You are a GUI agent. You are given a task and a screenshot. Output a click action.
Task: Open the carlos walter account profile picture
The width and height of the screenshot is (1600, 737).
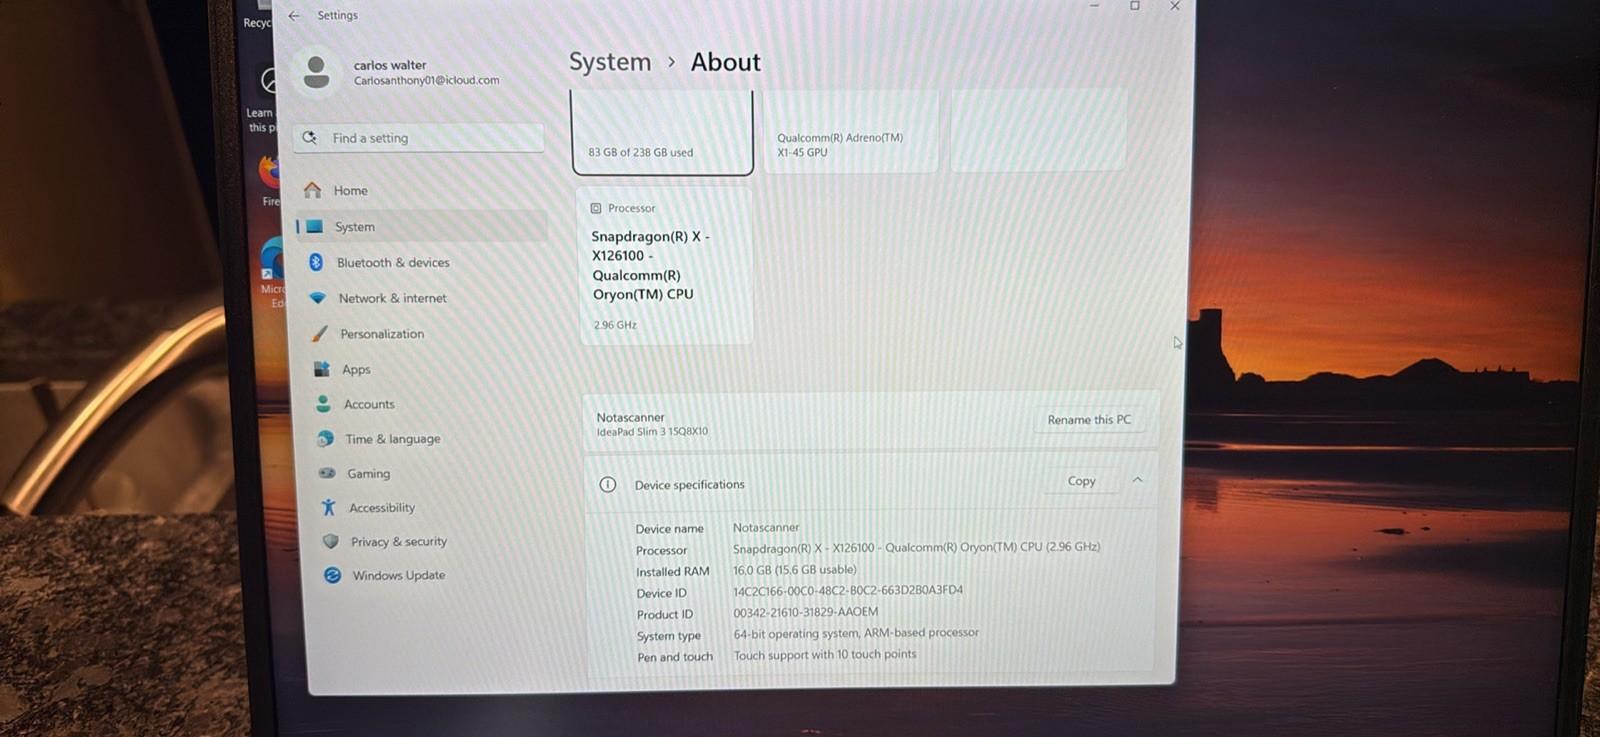317,71
